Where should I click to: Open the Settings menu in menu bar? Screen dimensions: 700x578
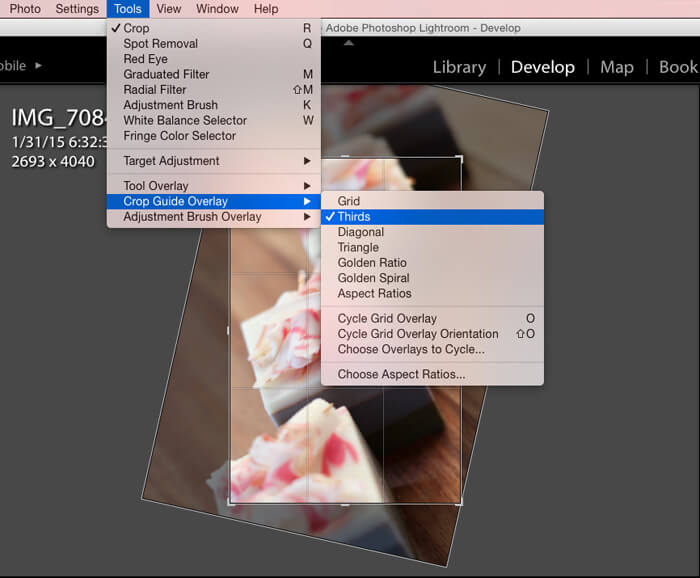[77, 9]
